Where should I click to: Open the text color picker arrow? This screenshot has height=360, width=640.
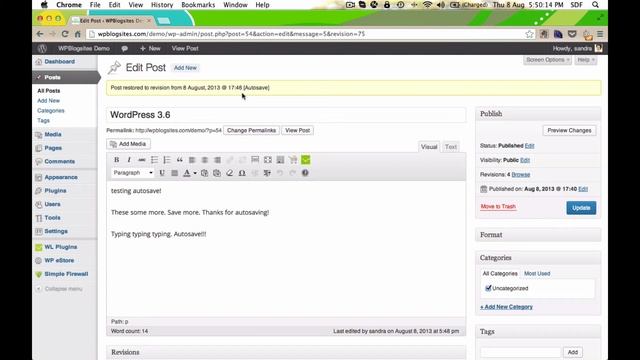tap(195, 173)
